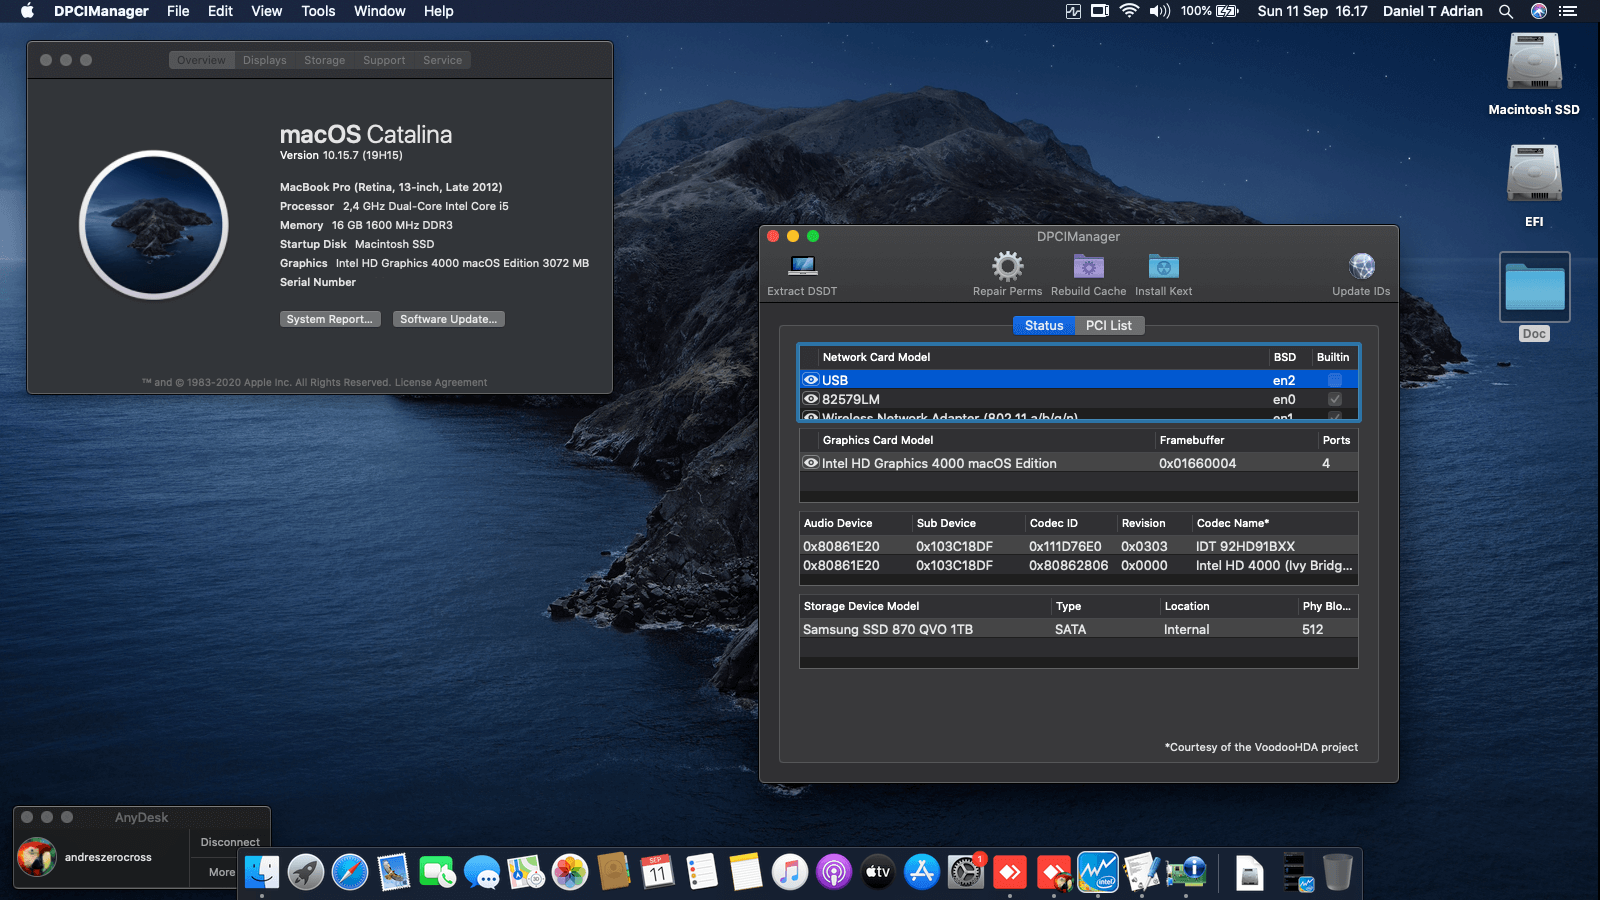Open Notes from the dock
This screenshot has width=1600, height=900.
[x=746, y=872]
